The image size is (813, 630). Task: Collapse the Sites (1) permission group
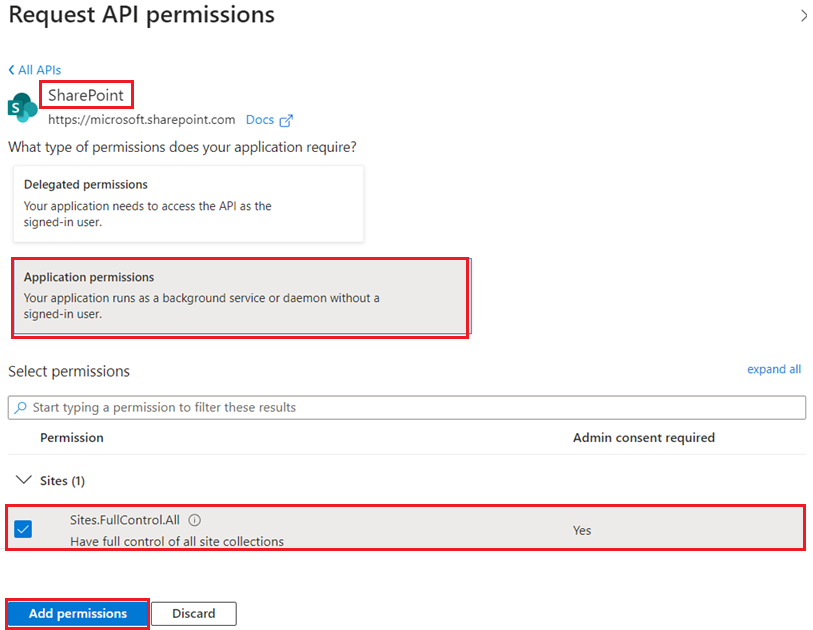(x=23, y=481)
